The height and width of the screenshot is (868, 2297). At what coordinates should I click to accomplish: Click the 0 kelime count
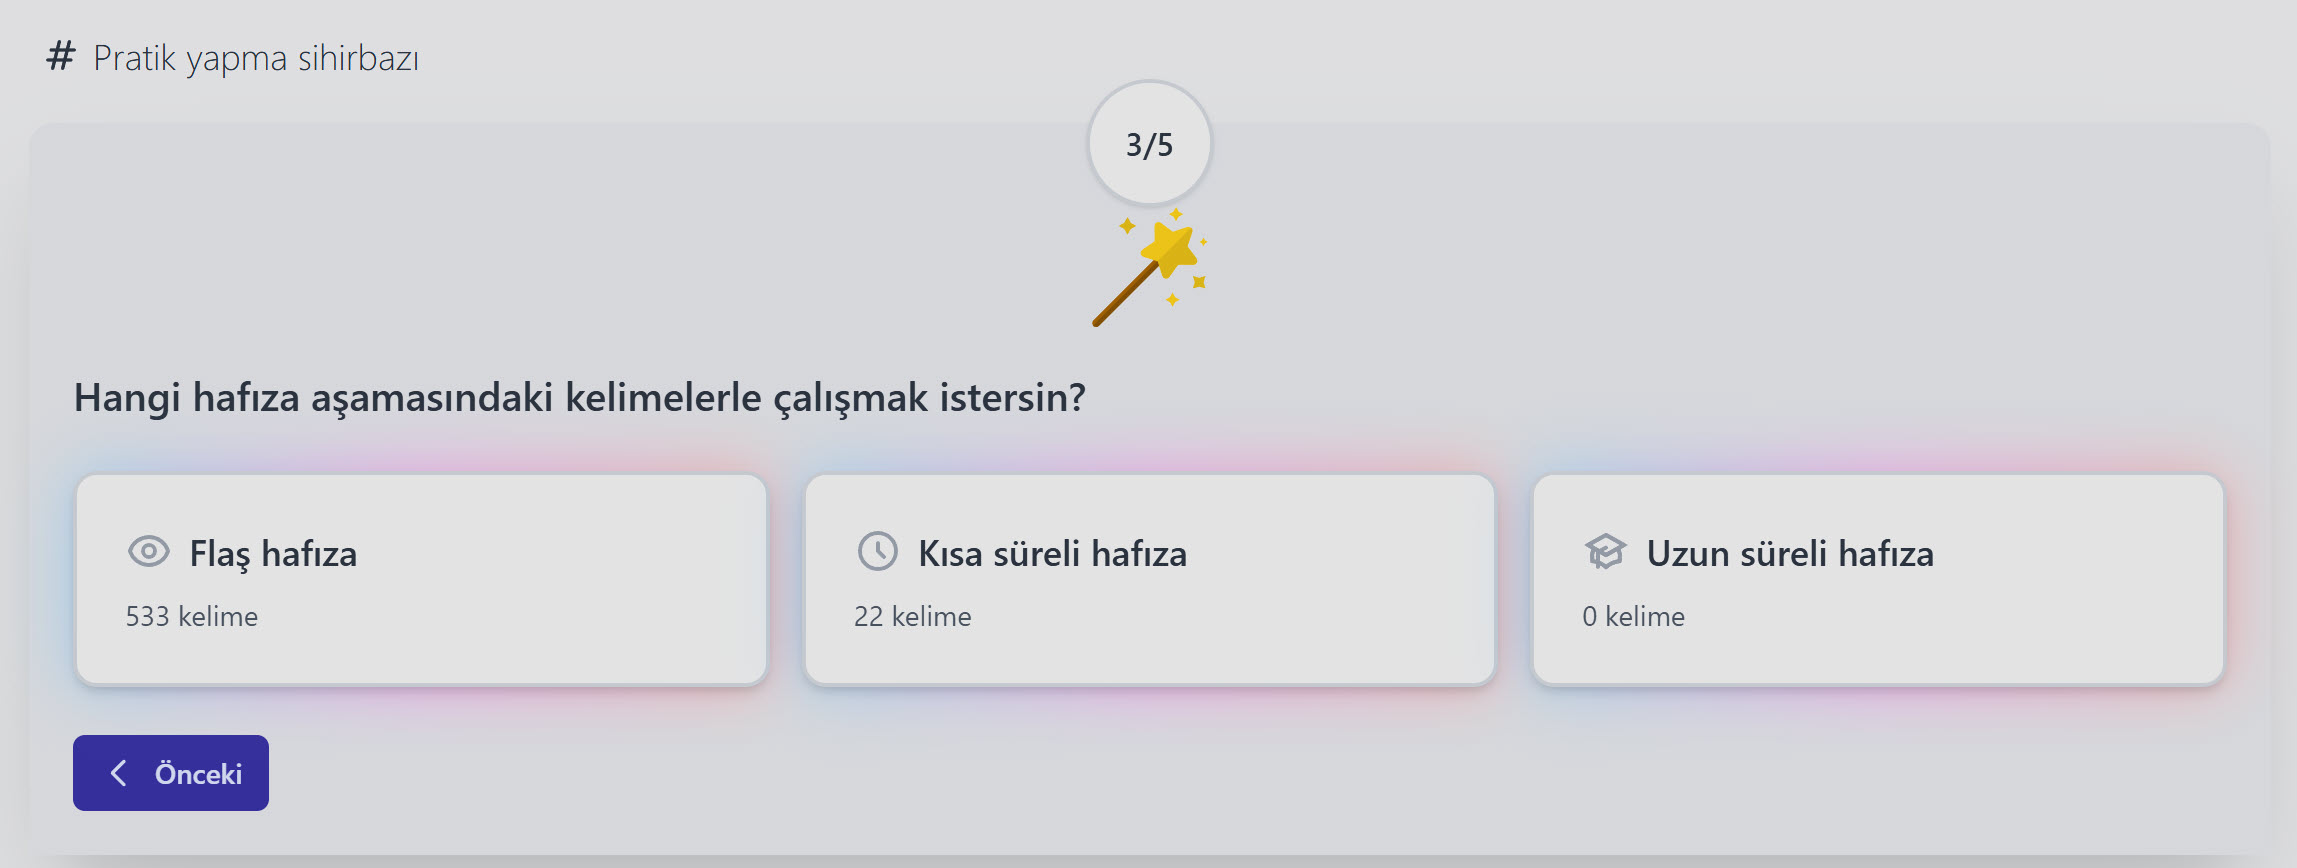pyautogui.click(x=1633, y=616)
